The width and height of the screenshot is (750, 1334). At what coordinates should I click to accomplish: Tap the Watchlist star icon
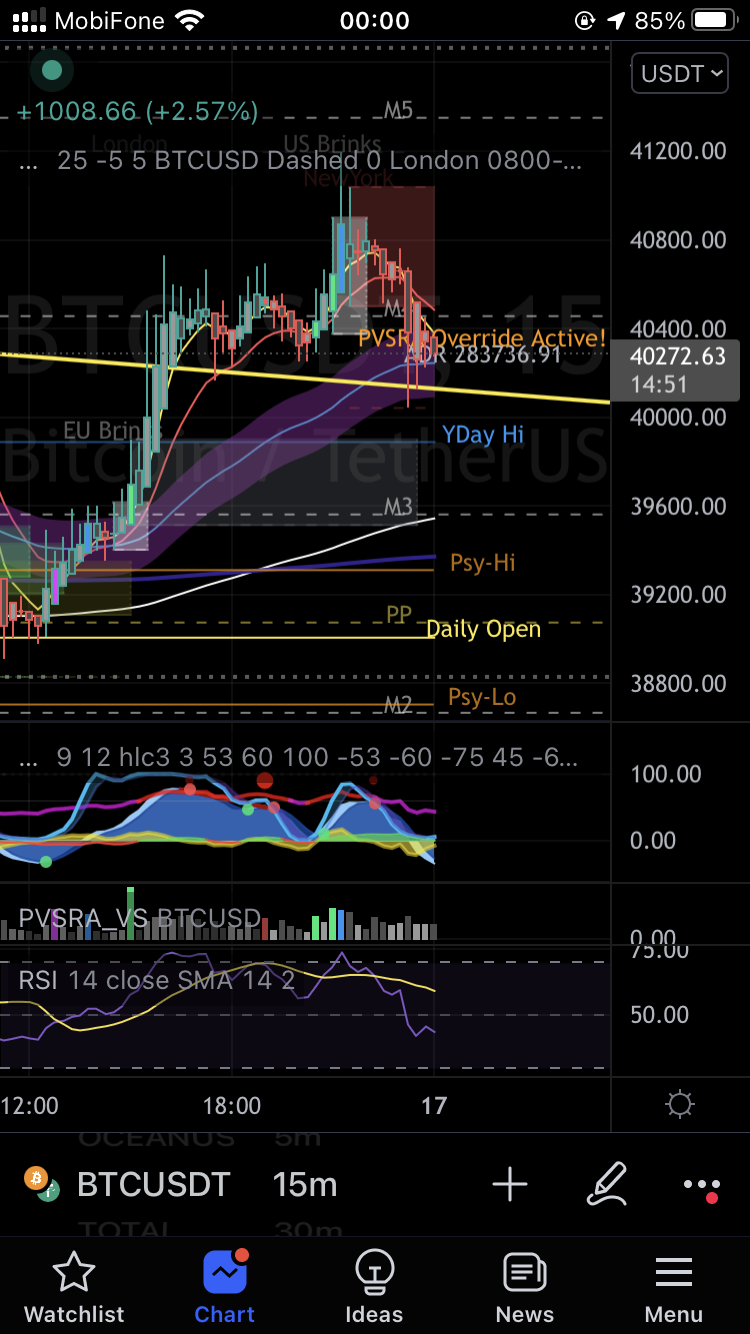(x=74, y=1273)
